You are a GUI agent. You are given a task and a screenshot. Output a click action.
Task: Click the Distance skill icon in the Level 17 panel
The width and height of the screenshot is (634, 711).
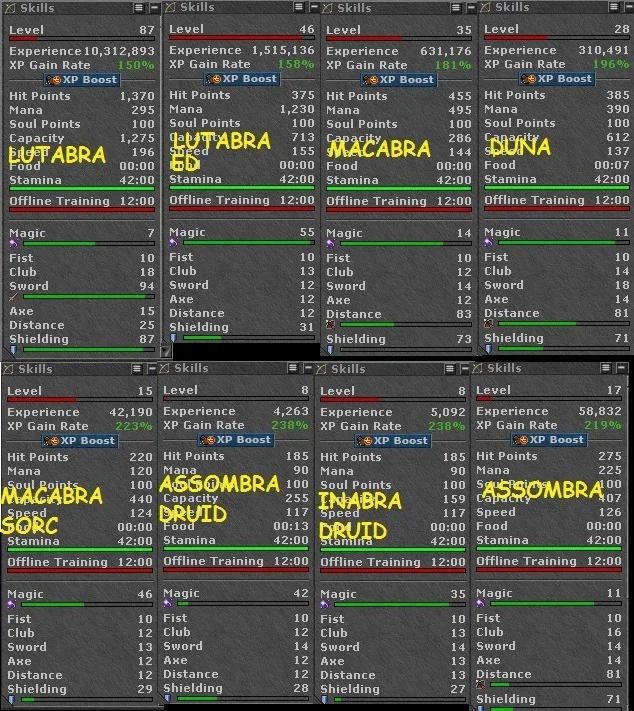pos(481,685)
